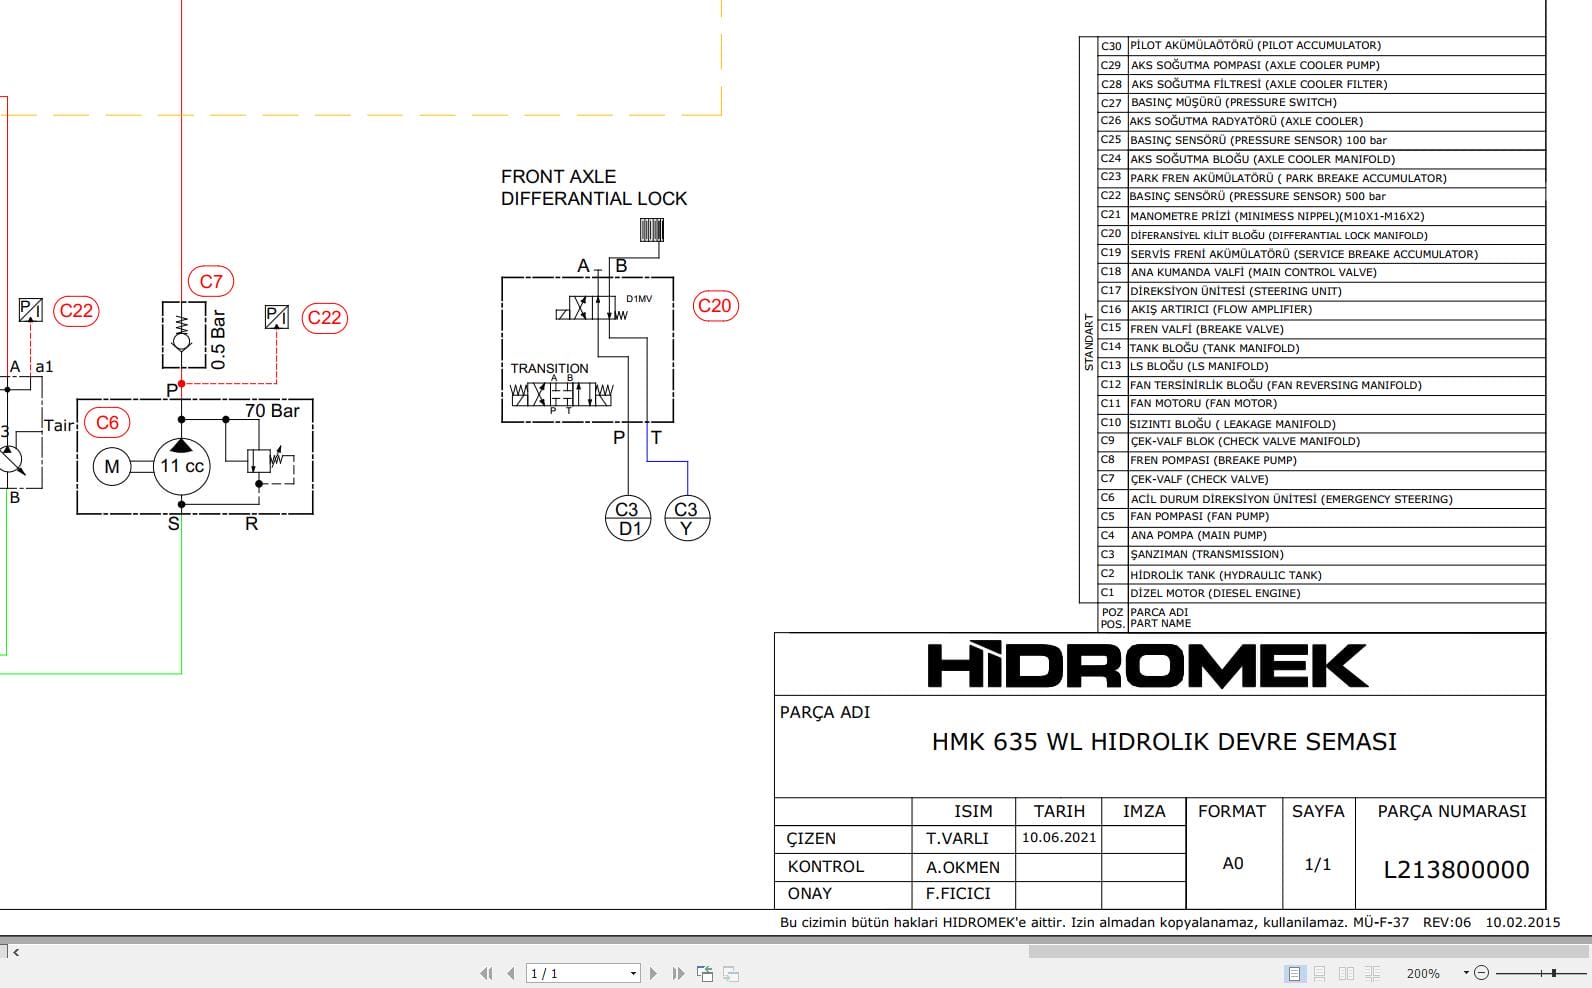Viewport: 1592px width, 988px height.
Task: Click the date 10.06.2021 cell
Action: pyautogui.click(x=1059, y=838)
